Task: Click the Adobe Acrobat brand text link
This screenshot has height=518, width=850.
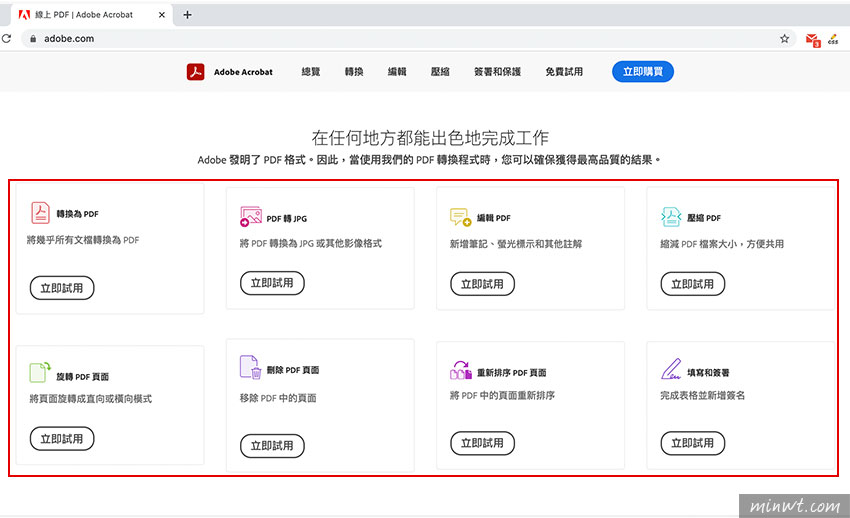Action: coord(243,72)
